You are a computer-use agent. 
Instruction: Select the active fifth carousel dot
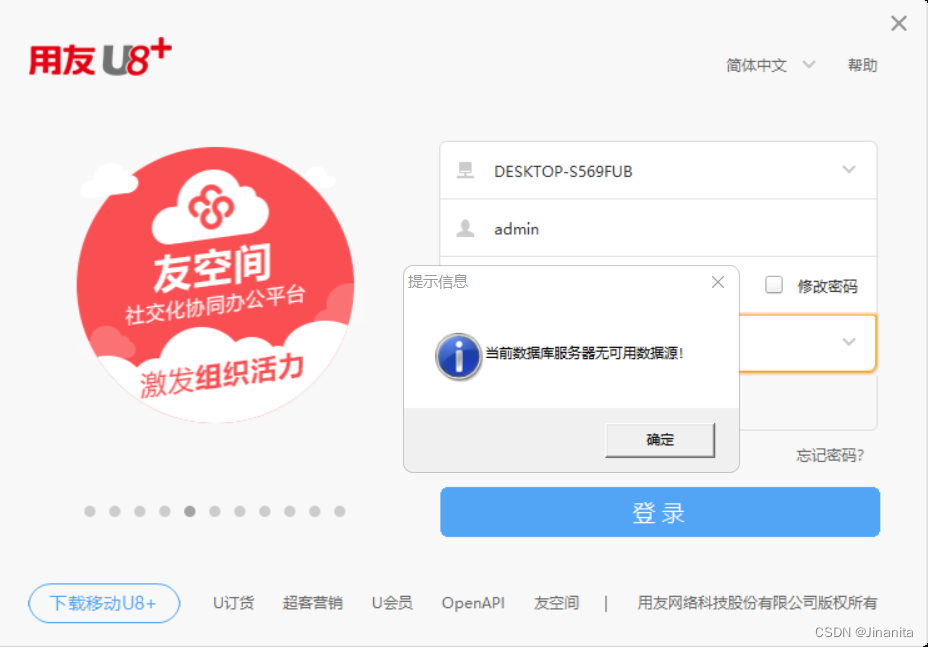[x=189, y=511]
